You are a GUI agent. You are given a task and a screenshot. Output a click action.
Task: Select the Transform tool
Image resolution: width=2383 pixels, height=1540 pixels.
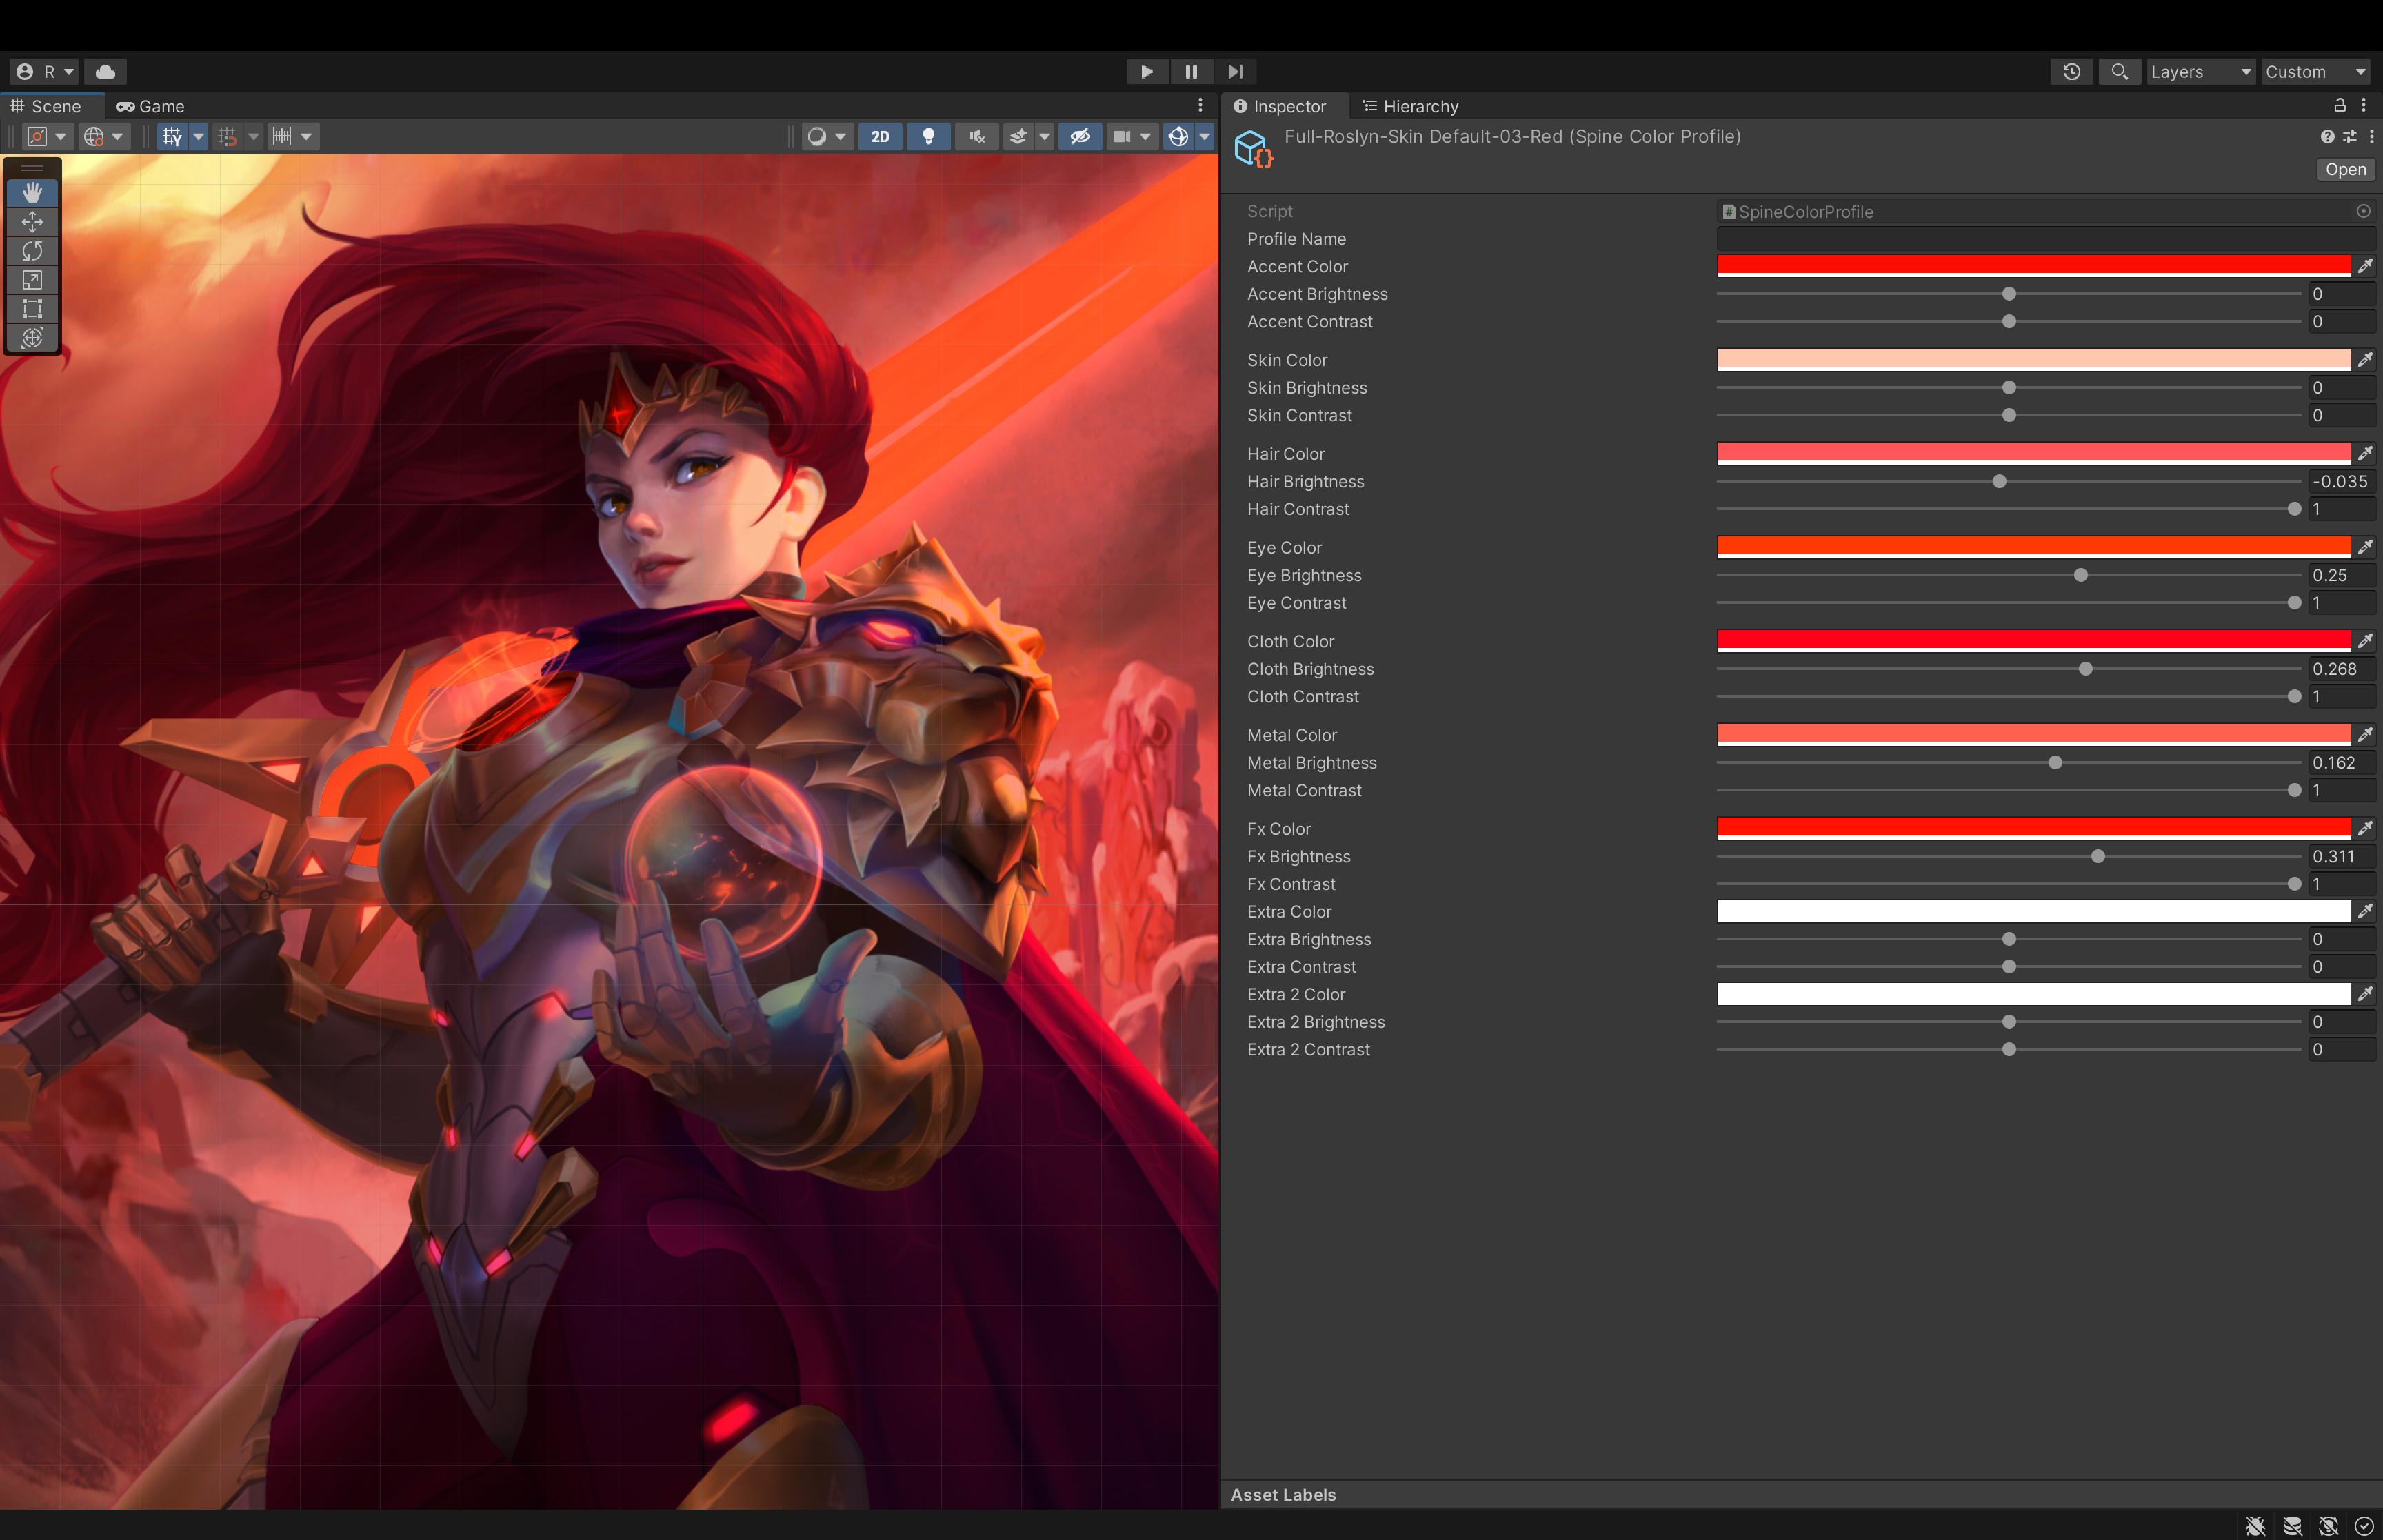coord(32,338)
